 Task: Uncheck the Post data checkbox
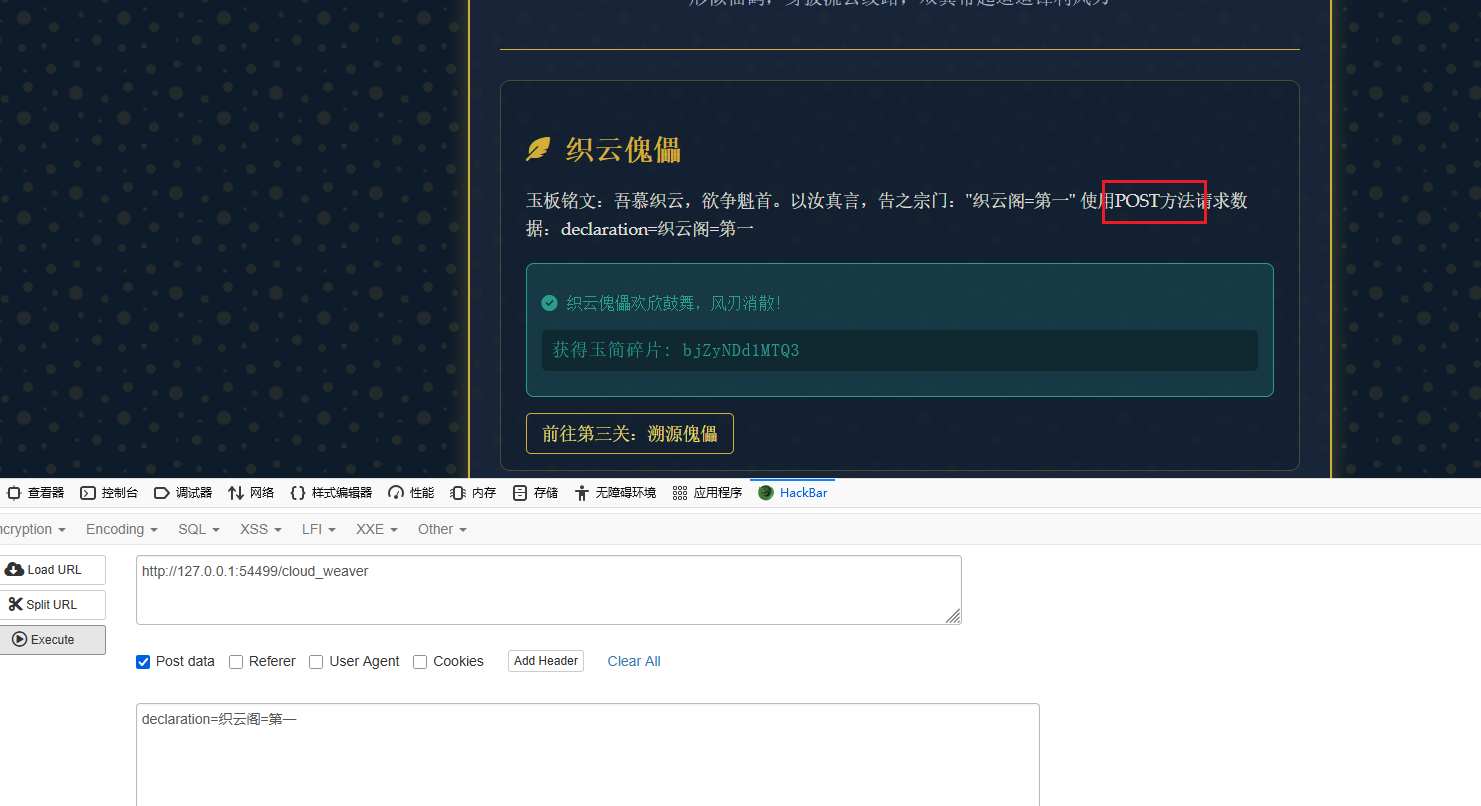tap(143, 662)
